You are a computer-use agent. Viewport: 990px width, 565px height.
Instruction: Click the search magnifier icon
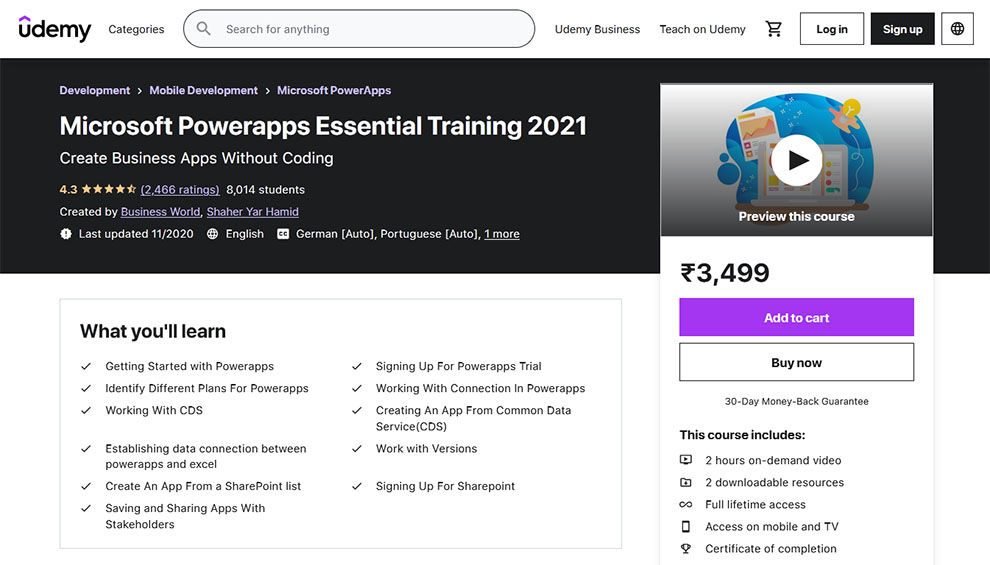(x=204, y=29)
